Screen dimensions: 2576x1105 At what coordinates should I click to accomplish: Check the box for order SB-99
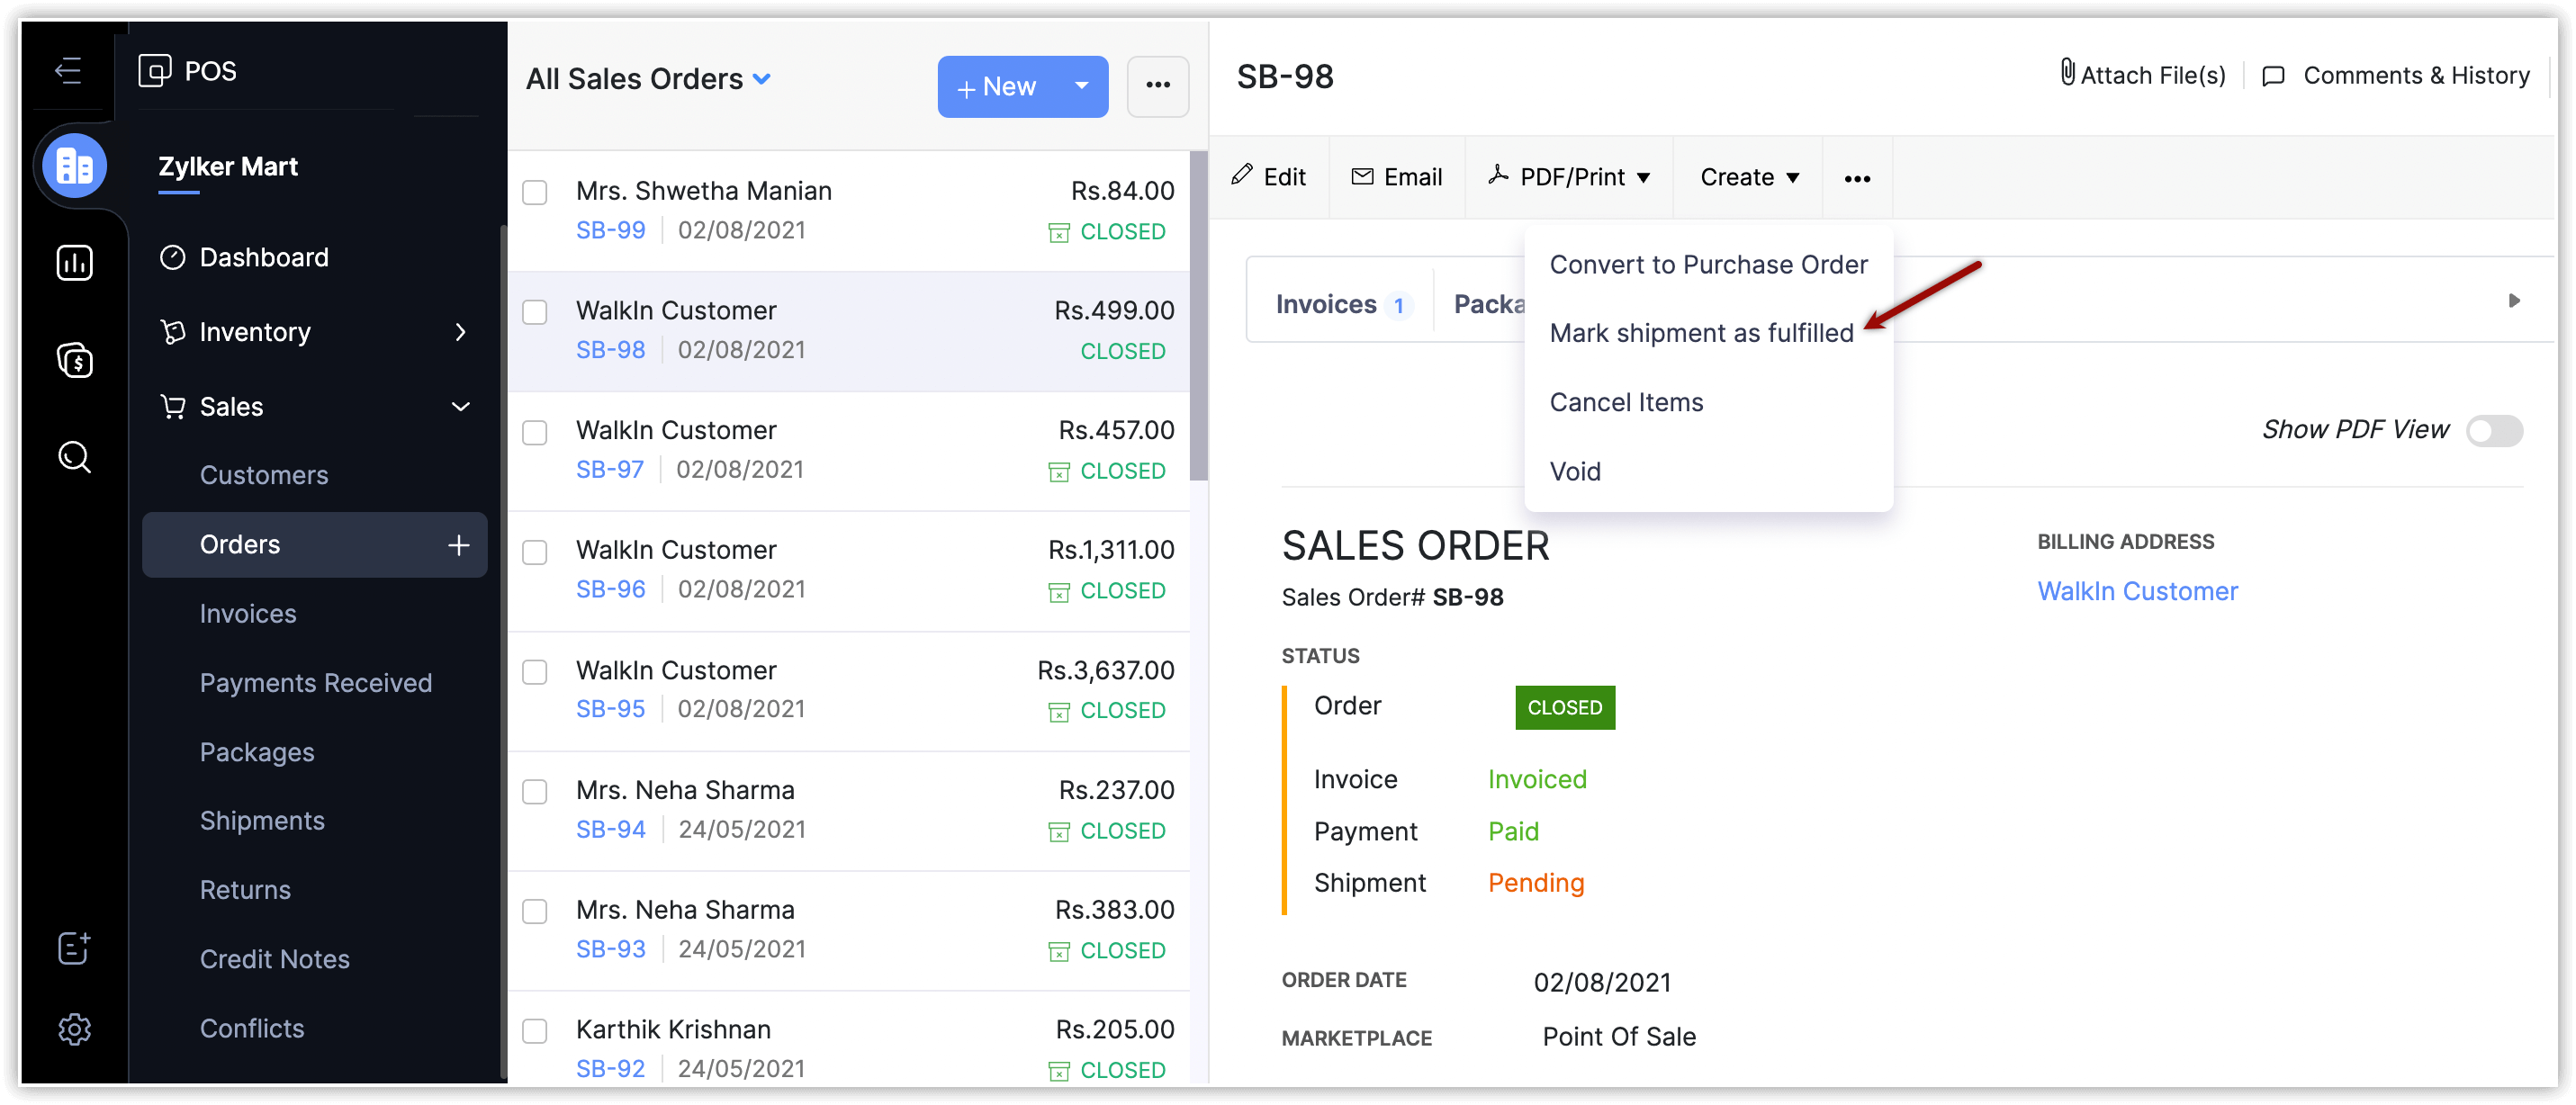(x=535, y=192)
